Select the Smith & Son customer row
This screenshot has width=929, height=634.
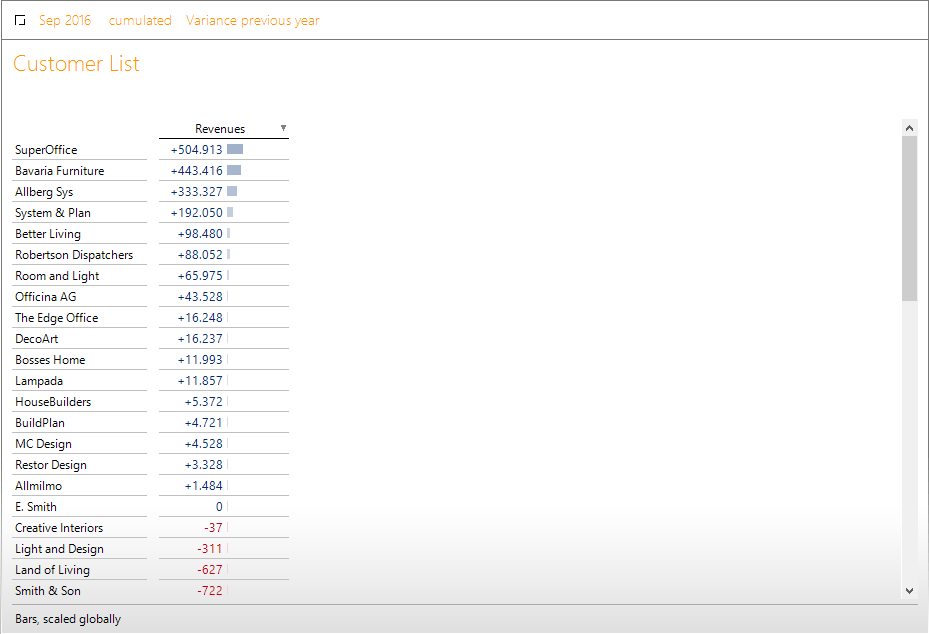point(48,591)
